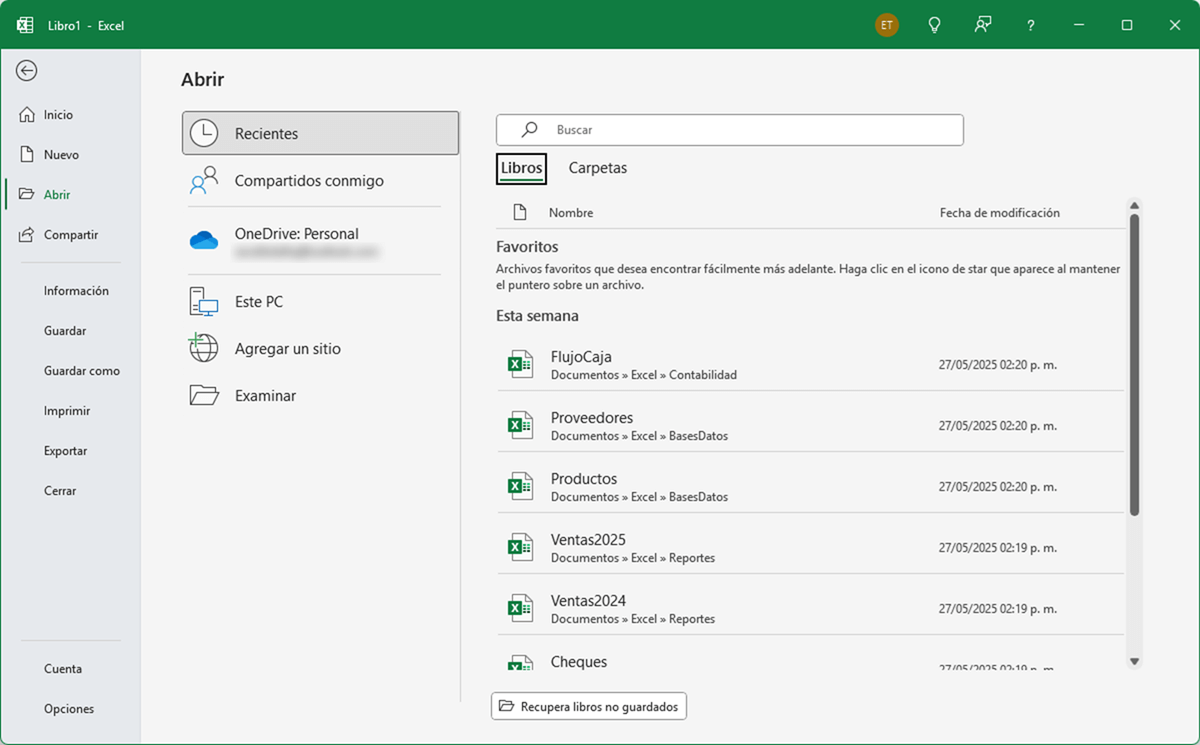The width and height of the screenshot is (1200, 745).
Task: Open the Productos workbook
Action: (x=810, y=487)
